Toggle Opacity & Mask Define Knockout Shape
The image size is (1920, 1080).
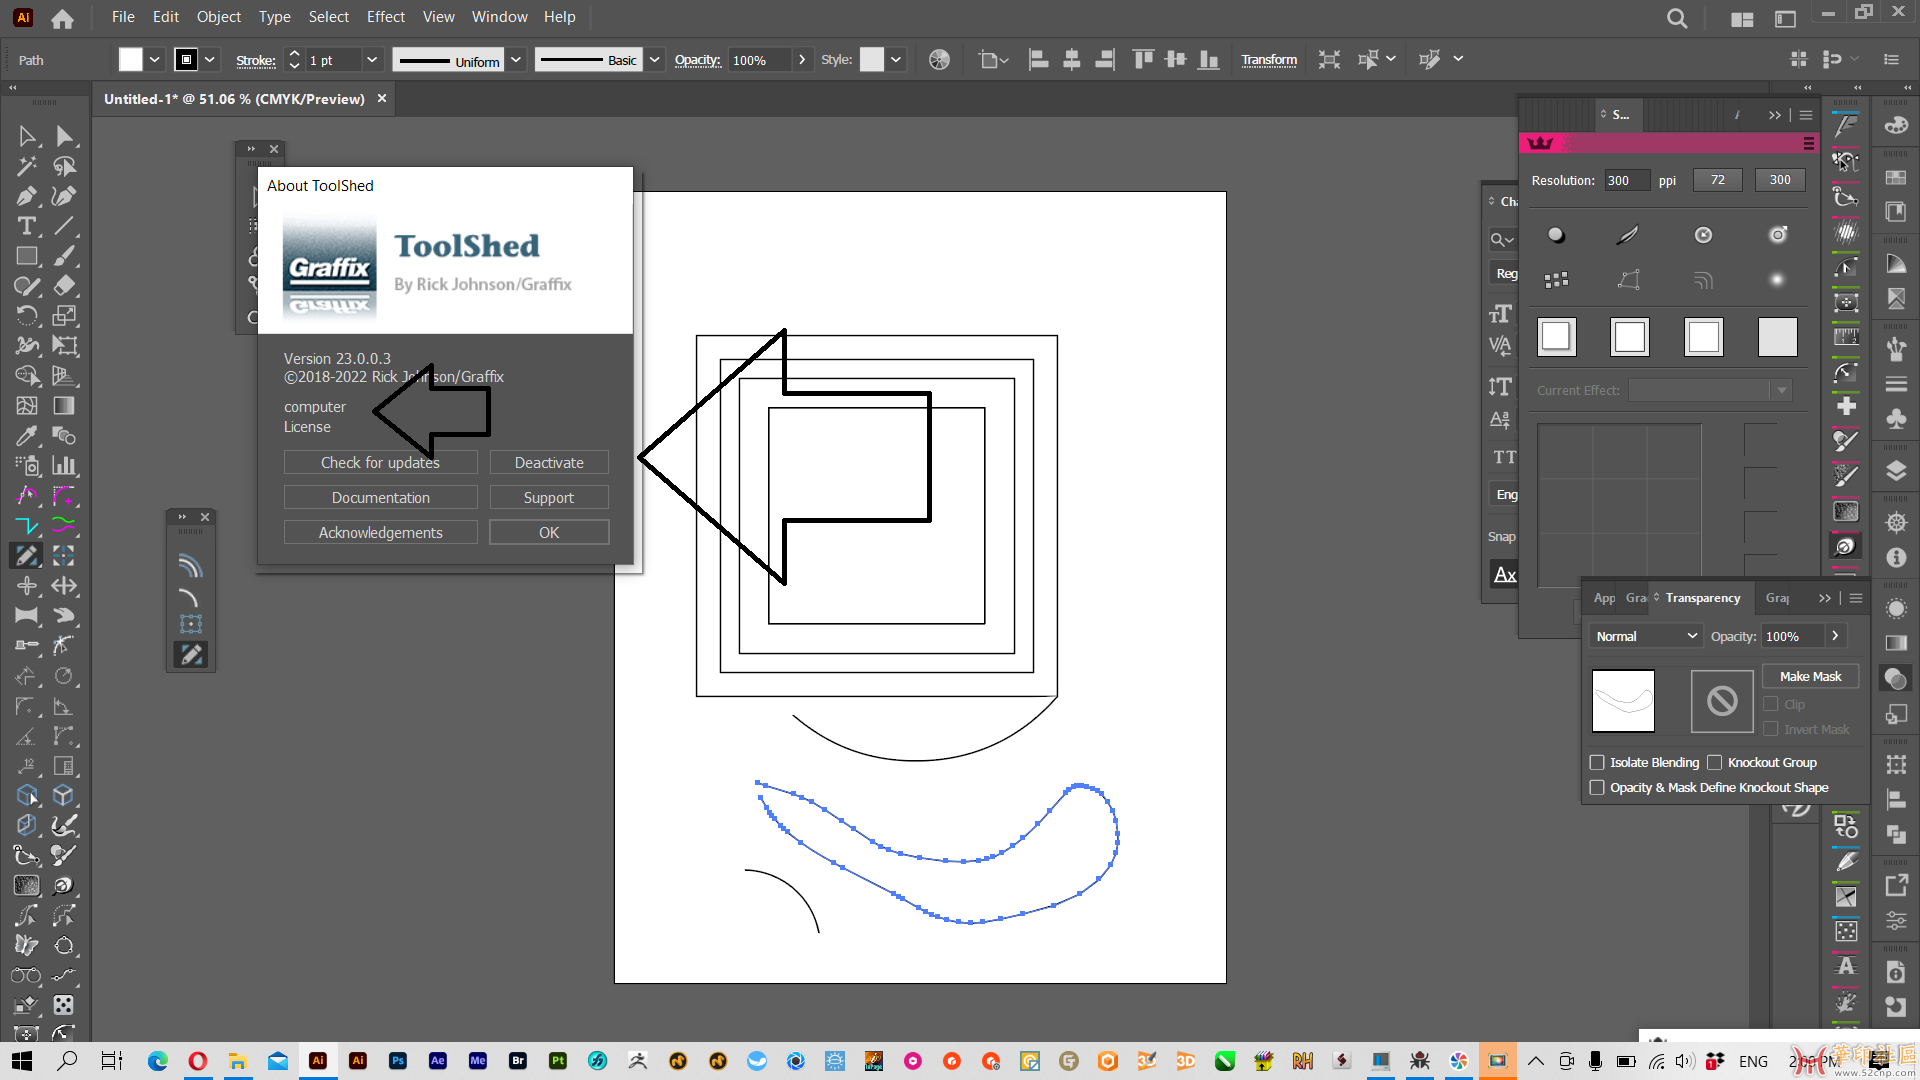[x=1597, y=787]
